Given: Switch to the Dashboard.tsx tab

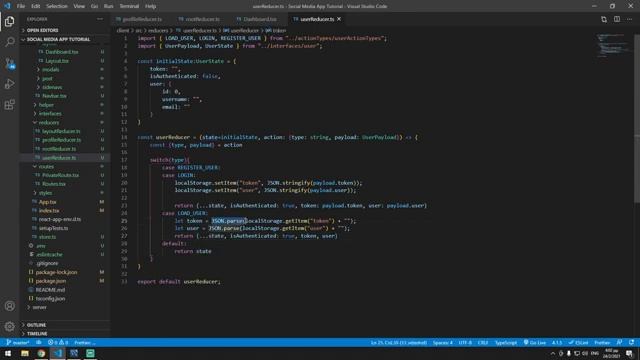Looking at the screenshot, I should (260, 19).
